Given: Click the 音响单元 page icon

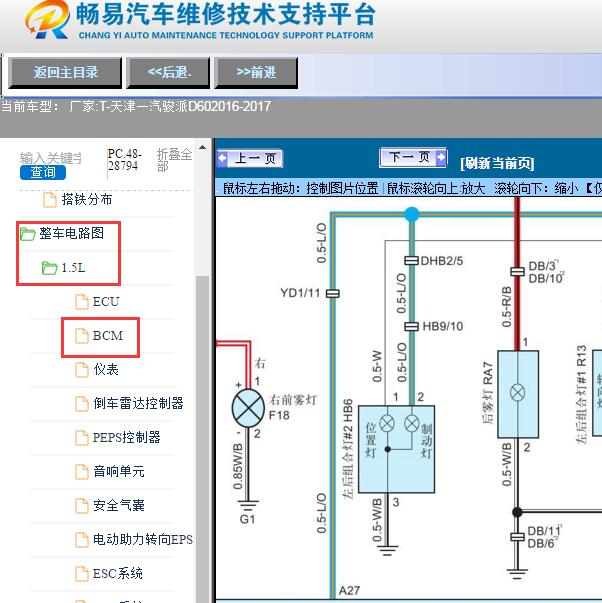Looking at the screenshot, I should [x=82, y=472].
